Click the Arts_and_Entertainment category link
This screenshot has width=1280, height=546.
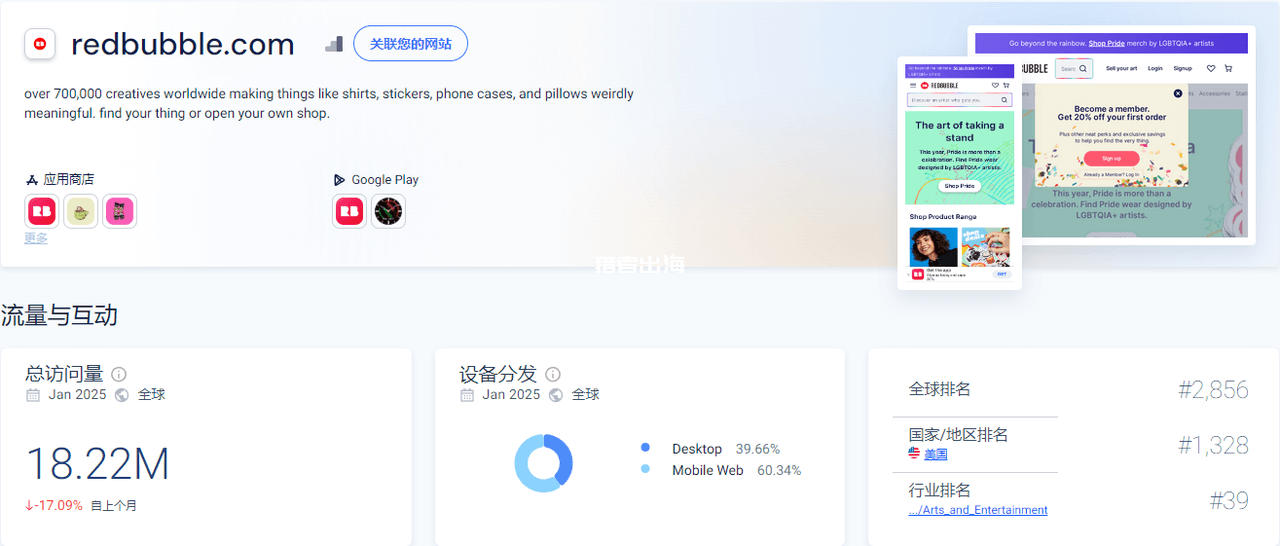click(x=978, y=510)
